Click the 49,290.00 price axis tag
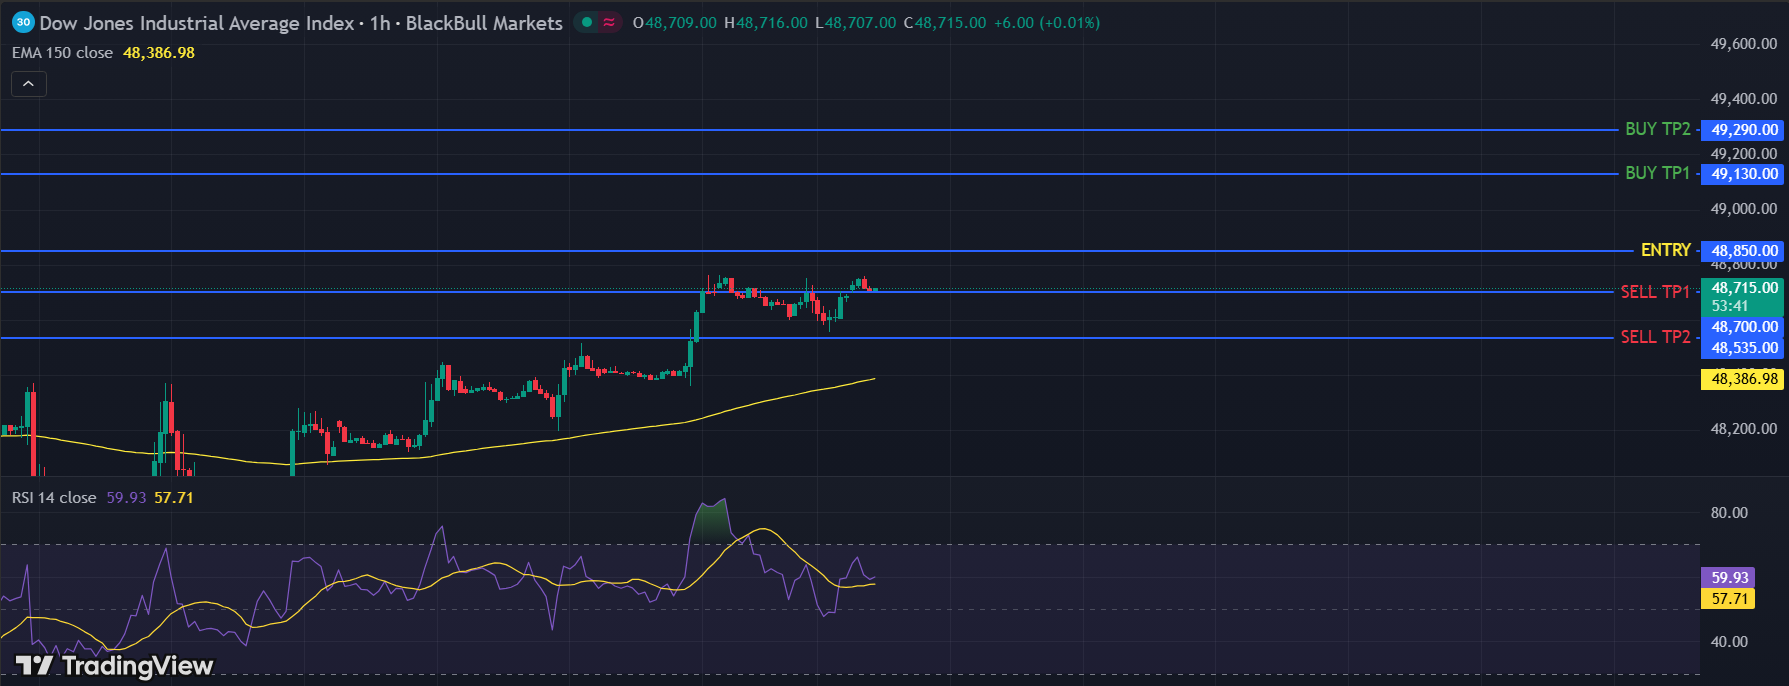 [1744, 130]
